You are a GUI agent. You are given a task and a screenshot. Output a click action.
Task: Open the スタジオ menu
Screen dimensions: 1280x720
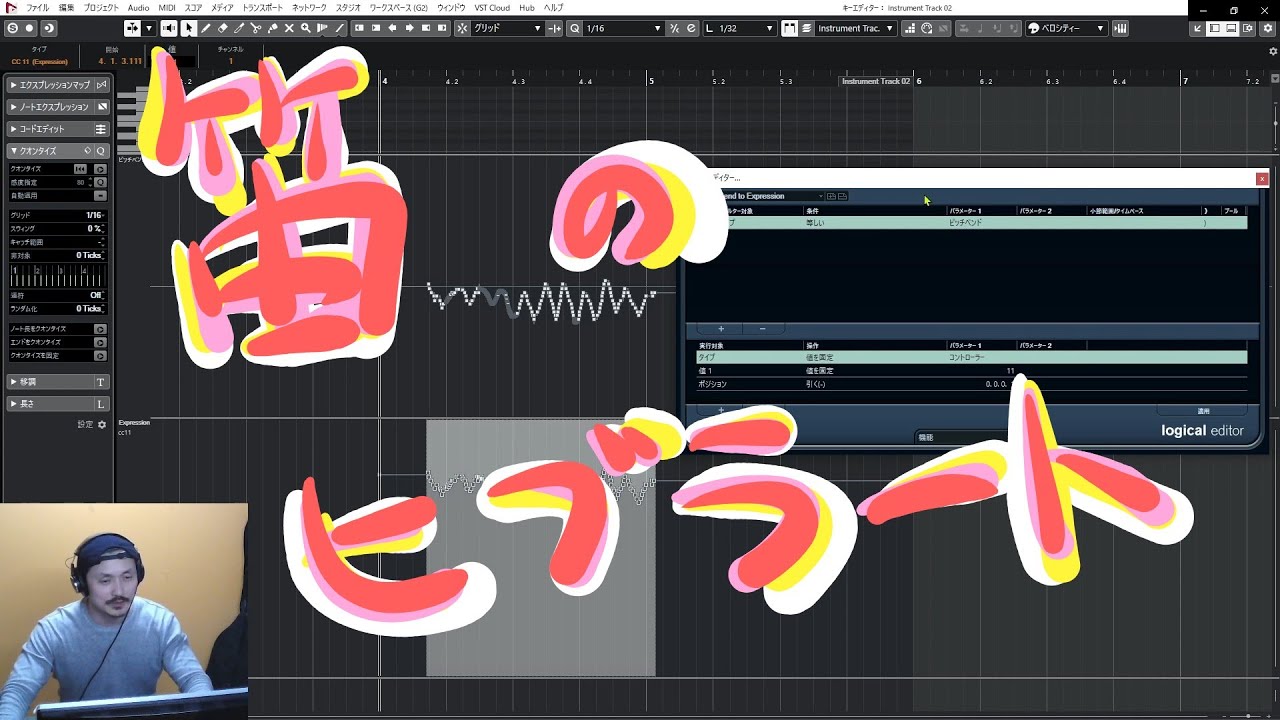[348, 8]
